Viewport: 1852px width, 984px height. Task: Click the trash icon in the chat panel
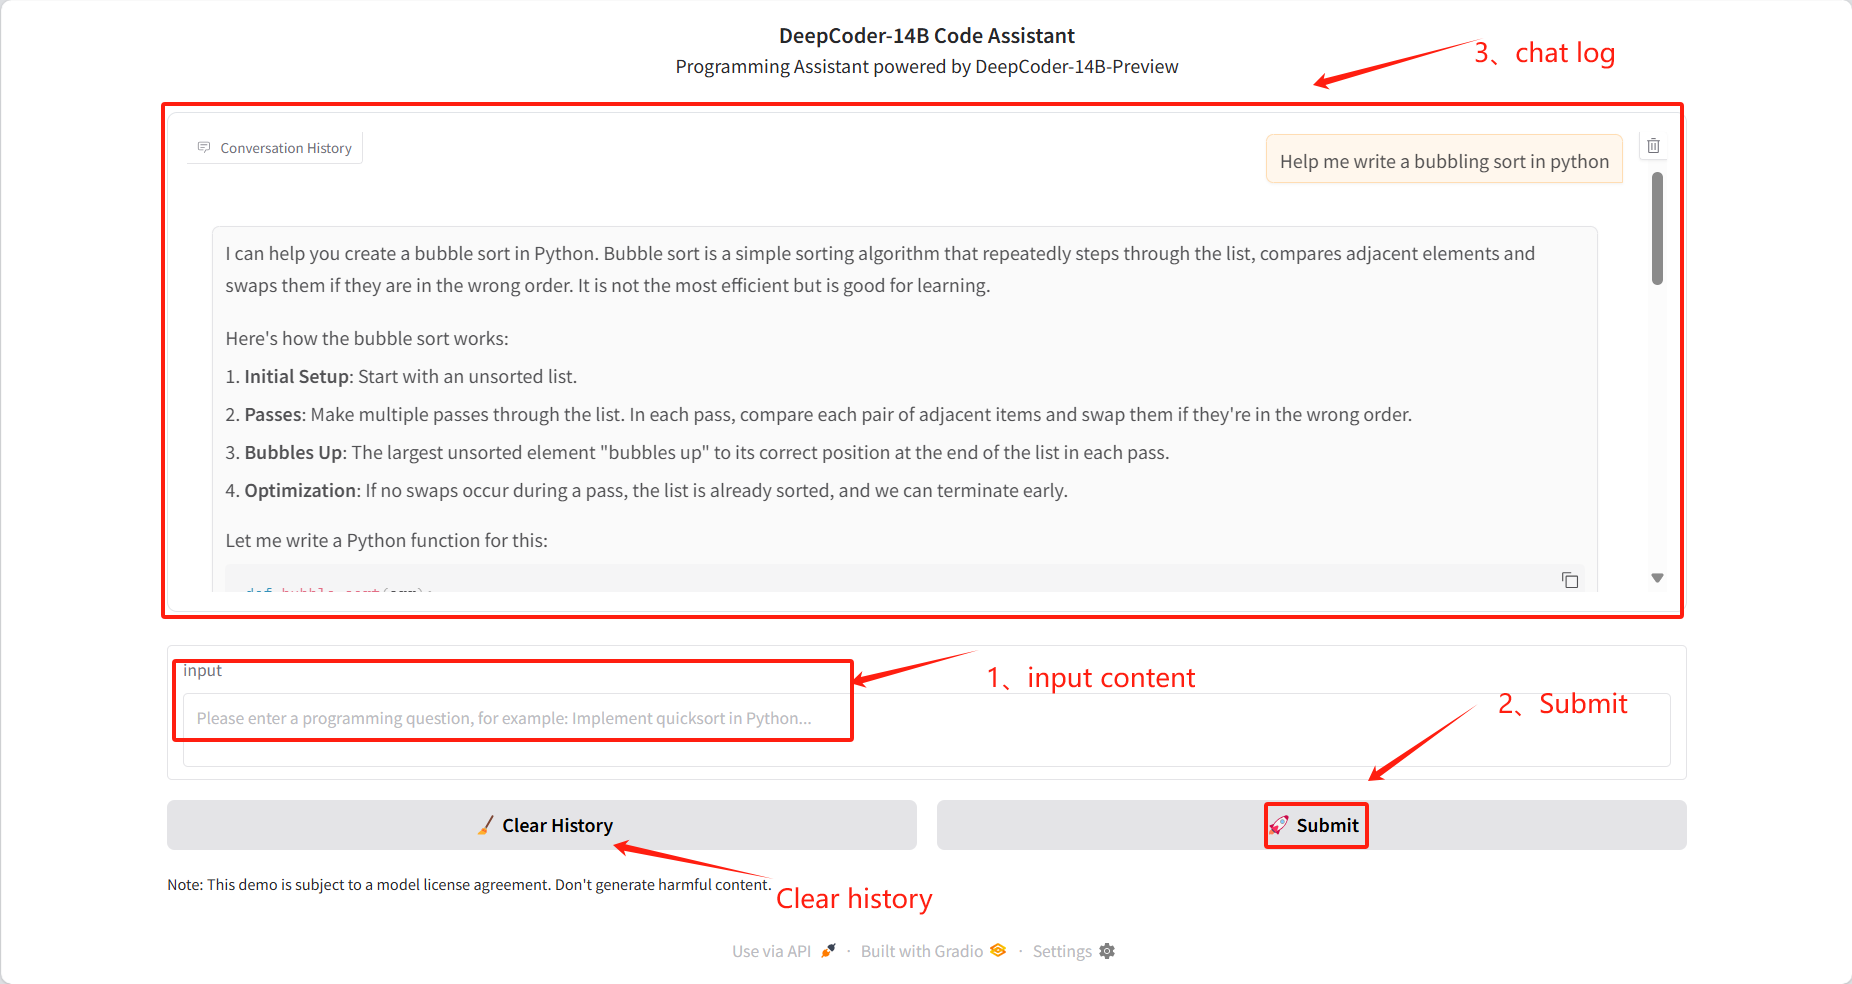1654,146
